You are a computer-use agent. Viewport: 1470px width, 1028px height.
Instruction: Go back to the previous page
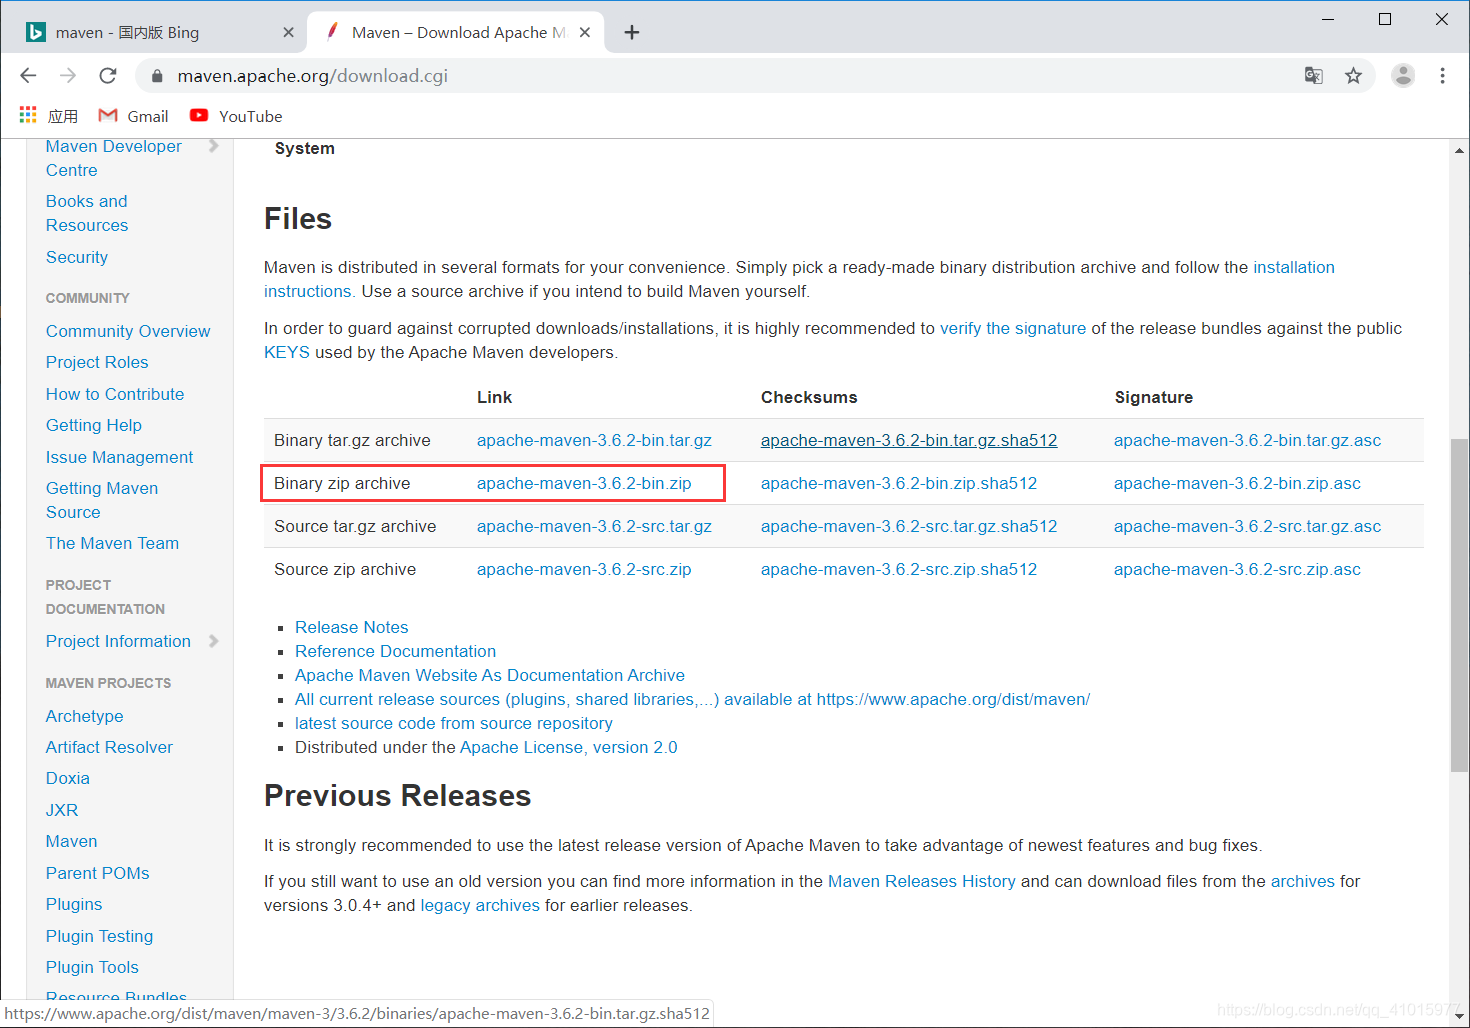[x=28, y=76]
